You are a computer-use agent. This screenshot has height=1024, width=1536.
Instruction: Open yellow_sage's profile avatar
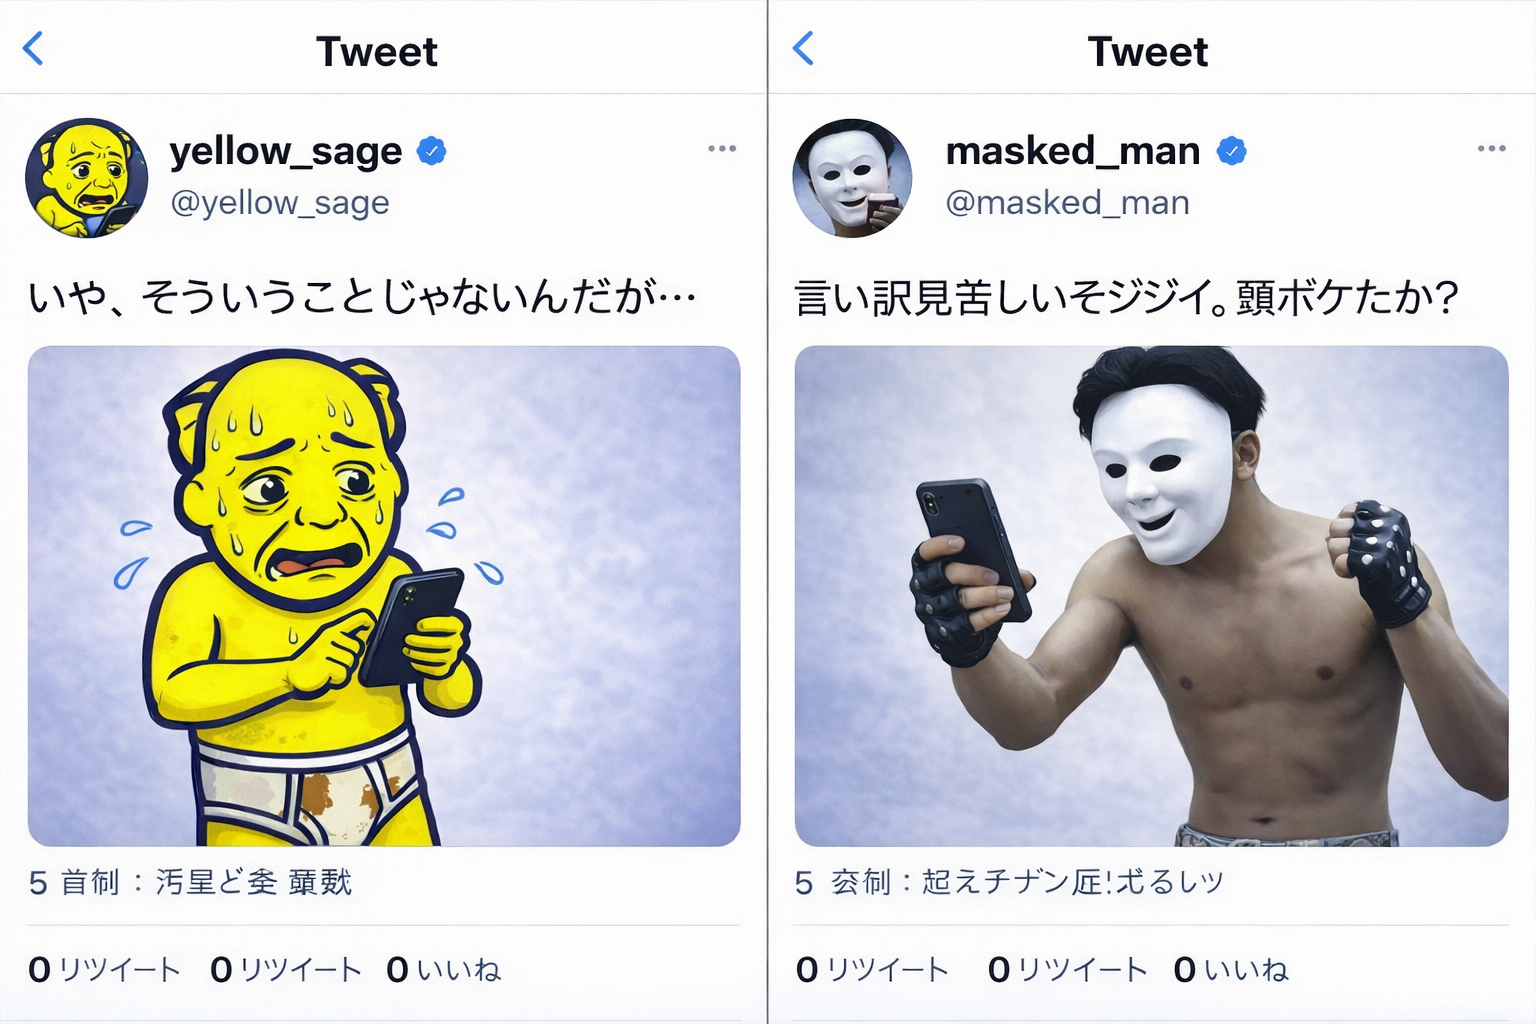point(86,178)
